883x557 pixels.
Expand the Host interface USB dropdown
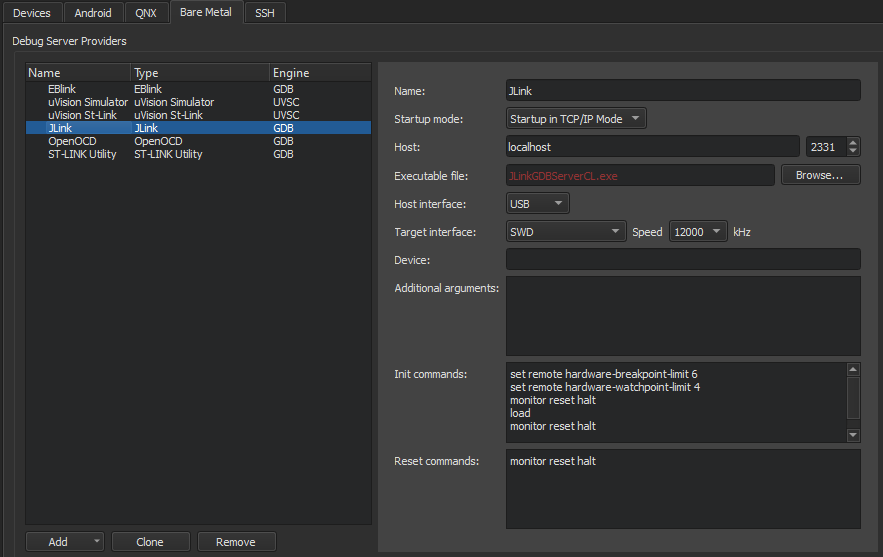pyautogui.click(x=537, y=204)
